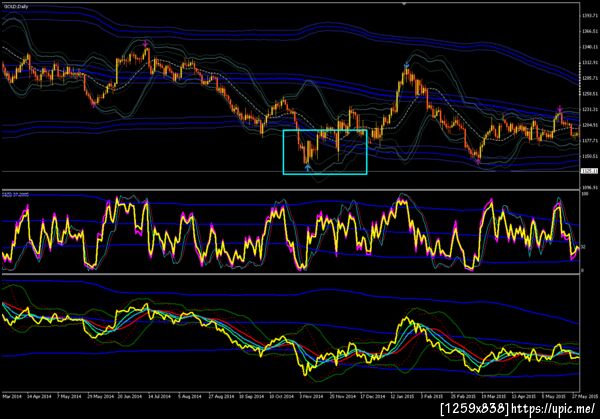The width and height of the screenshot is (600, 419).
Task: Click the highlighted current price tag 1125.11
Action: click(x=589, y=171)
